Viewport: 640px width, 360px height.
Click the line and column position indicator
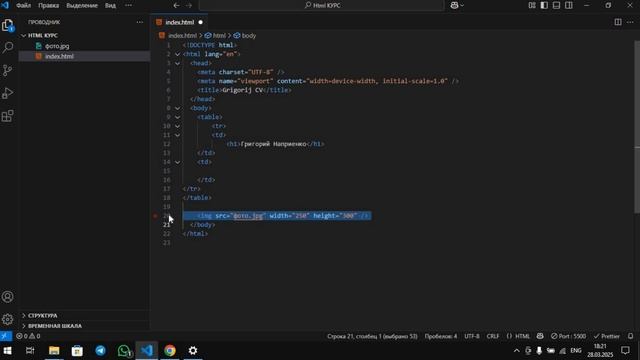372,336
